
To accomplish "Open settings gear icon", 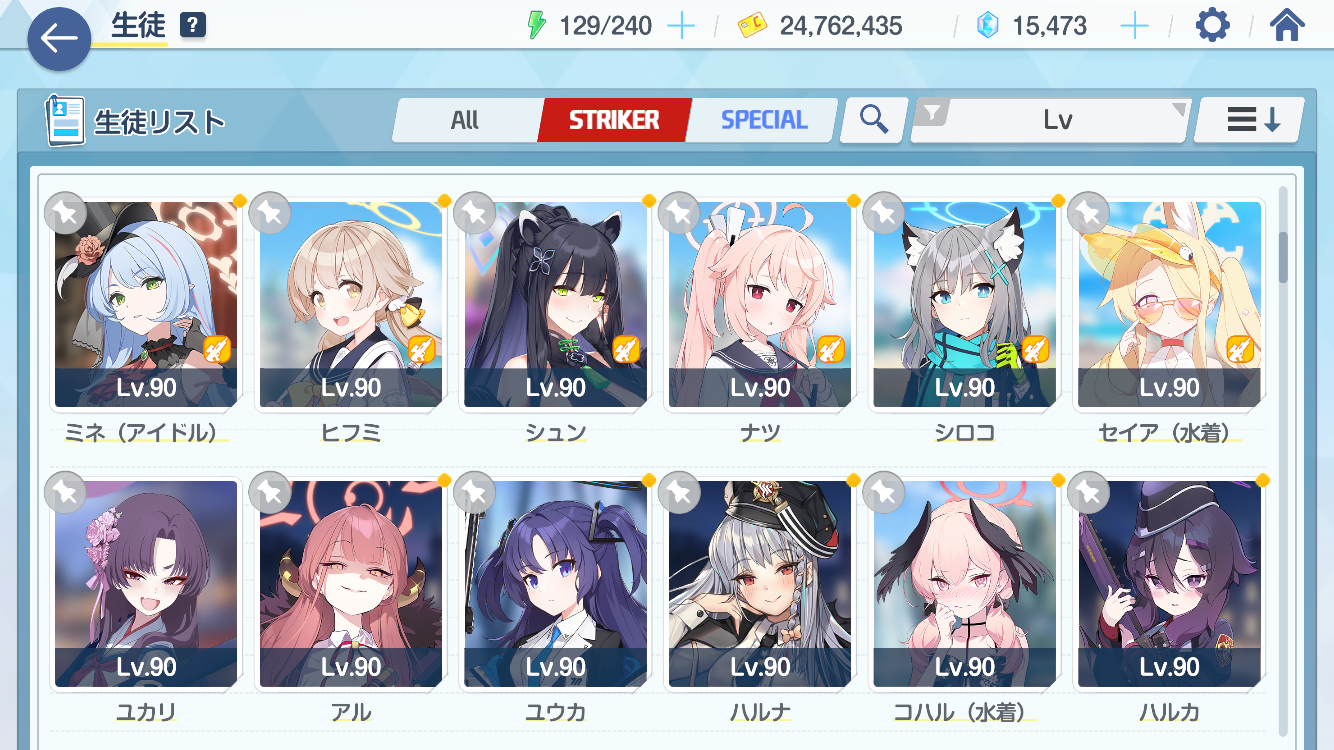I will [1213, 25].
